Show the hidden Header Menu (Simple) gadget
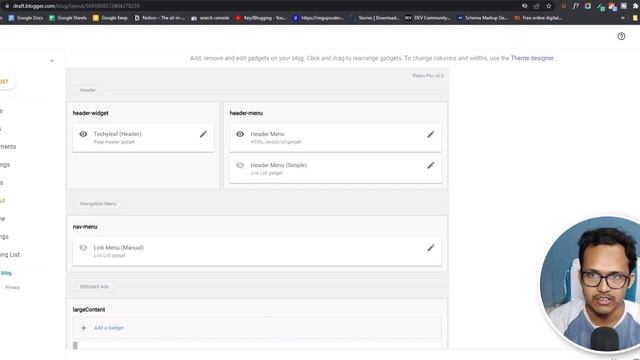640x360 pixels. tap(240, 165)
